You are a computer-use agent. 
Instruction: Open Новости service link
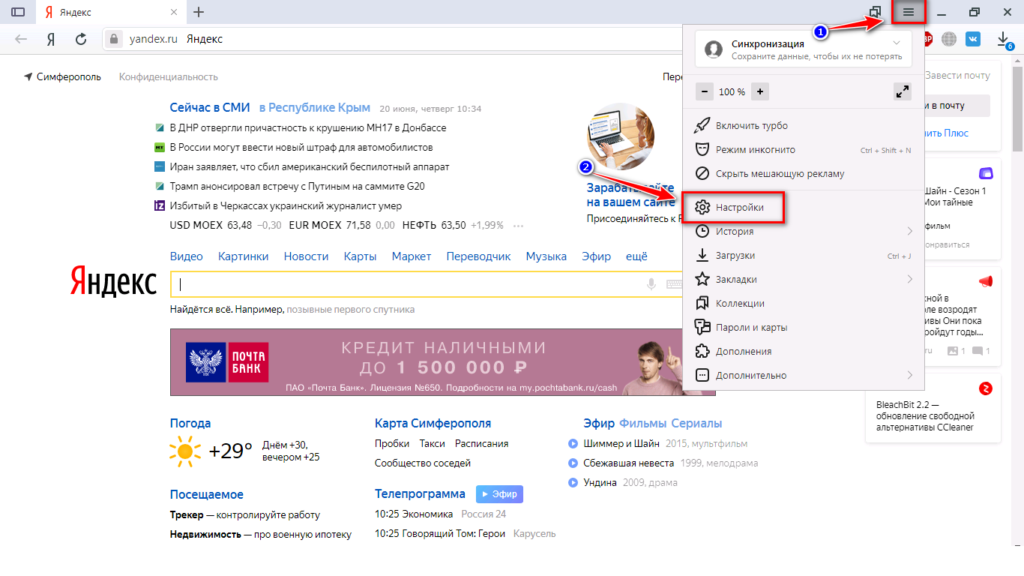(306, 257)
